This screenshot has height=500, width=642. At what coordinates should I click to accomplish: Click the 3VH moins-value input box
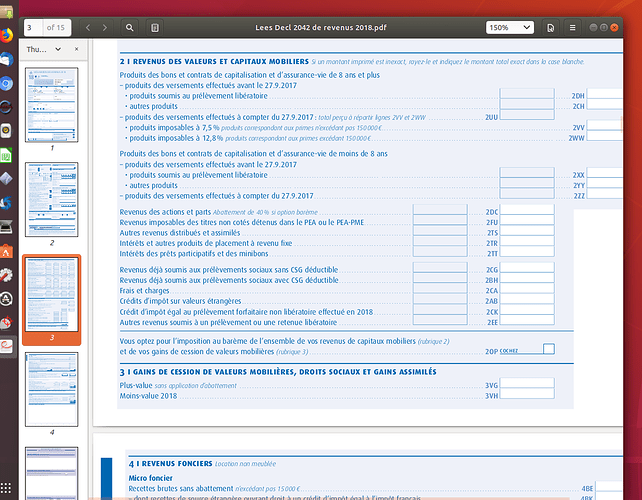point(527,394)
